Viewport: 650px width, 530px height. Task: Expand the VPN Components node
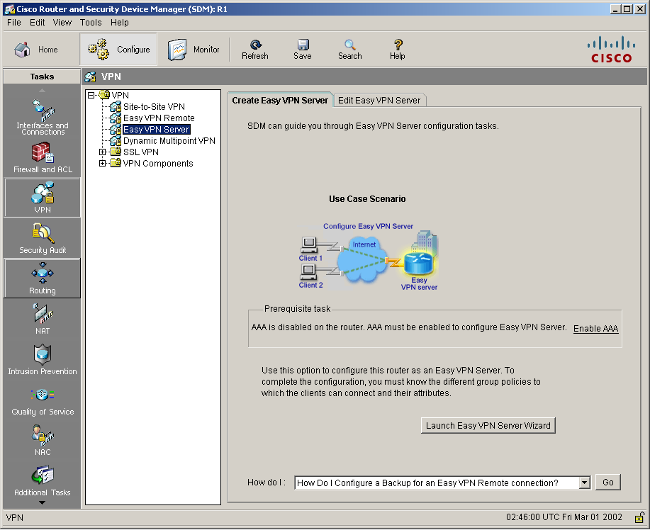102,164
